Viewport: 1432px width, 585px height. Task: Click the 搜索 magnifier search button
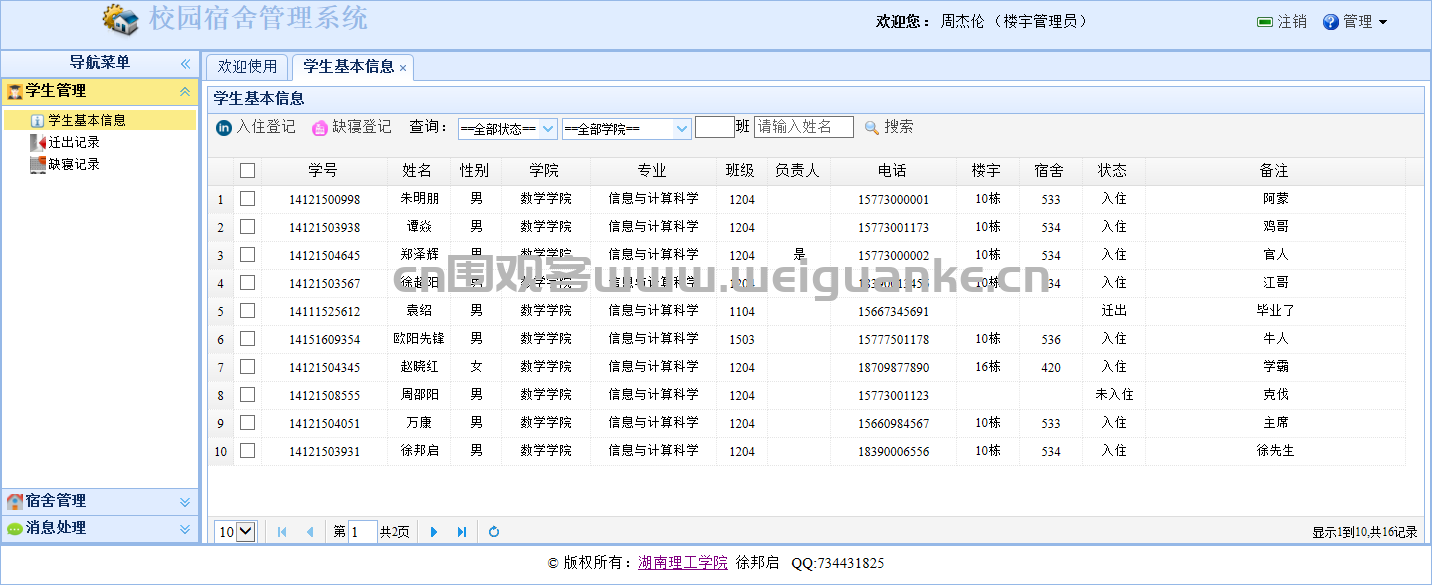pos(889,127)
